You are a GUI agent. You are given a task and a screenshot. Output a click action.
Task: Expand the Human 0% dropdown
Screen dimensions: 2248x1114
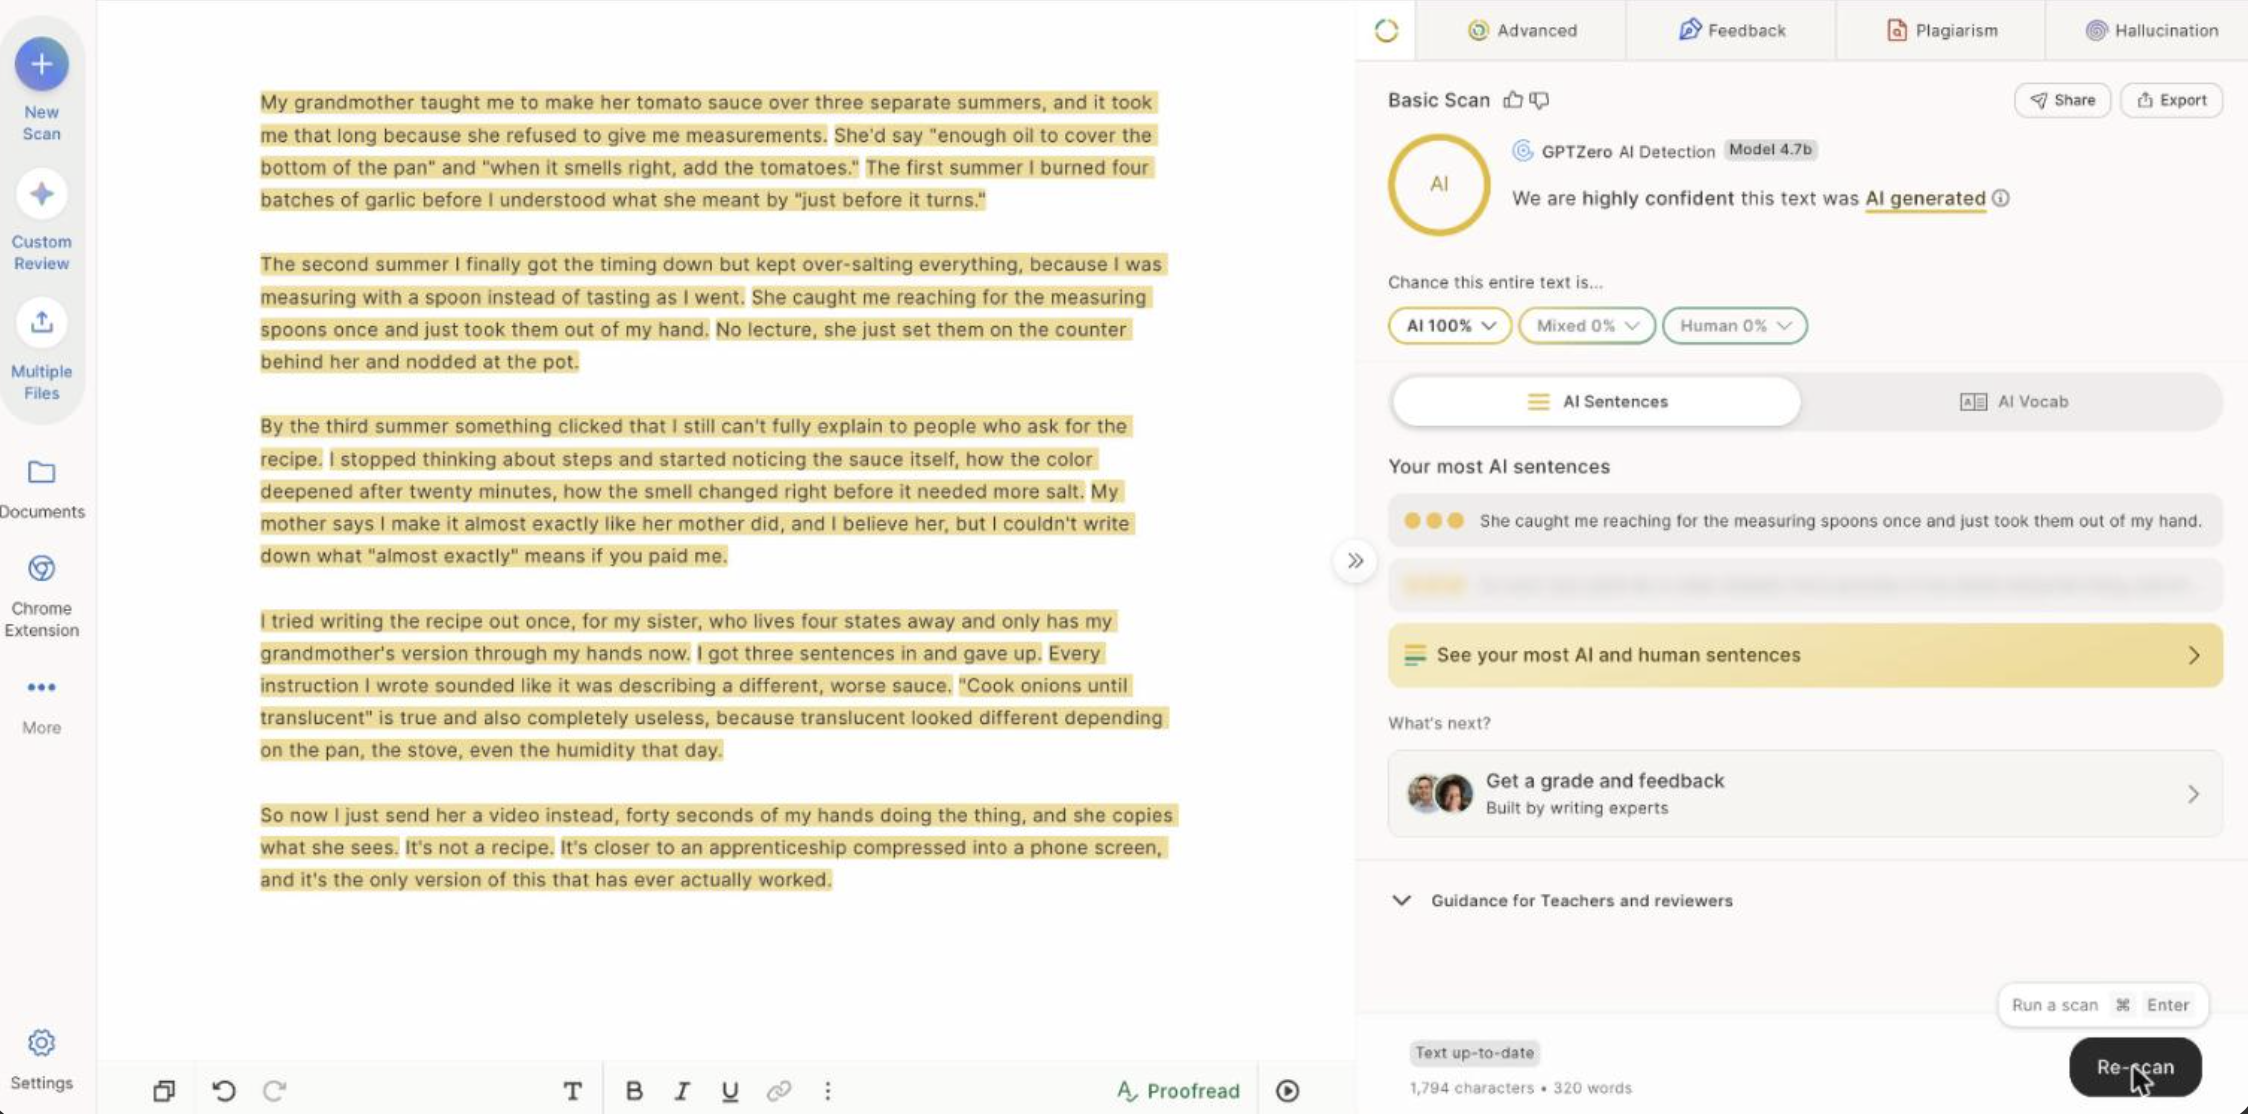pyautogui.click(x=1735, y=326)
